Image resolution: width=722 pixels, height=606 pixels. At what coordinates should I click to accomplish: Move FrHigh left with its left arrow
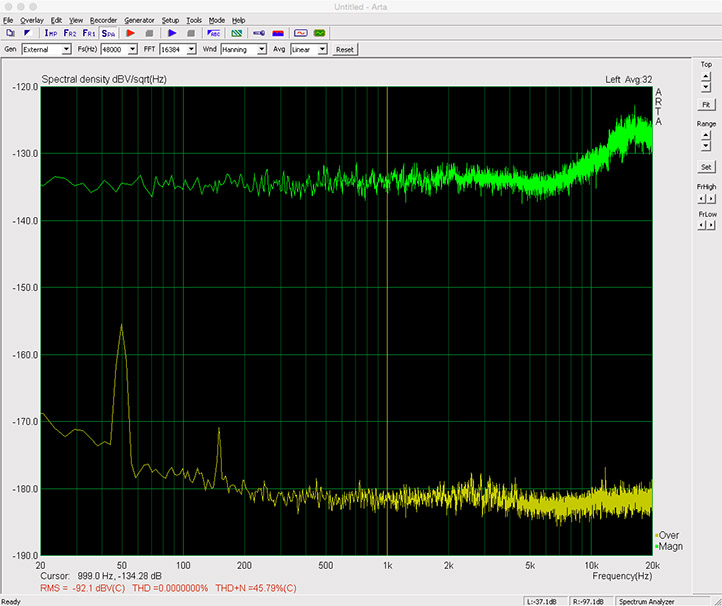tap(701, 199)
